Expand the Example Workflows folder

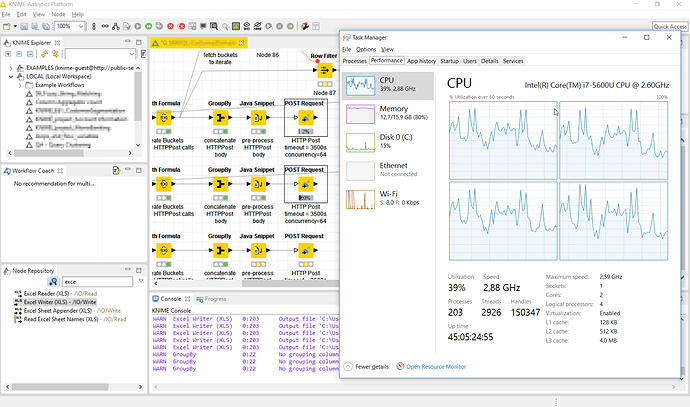pyautogui.click(x=20, y=85)
